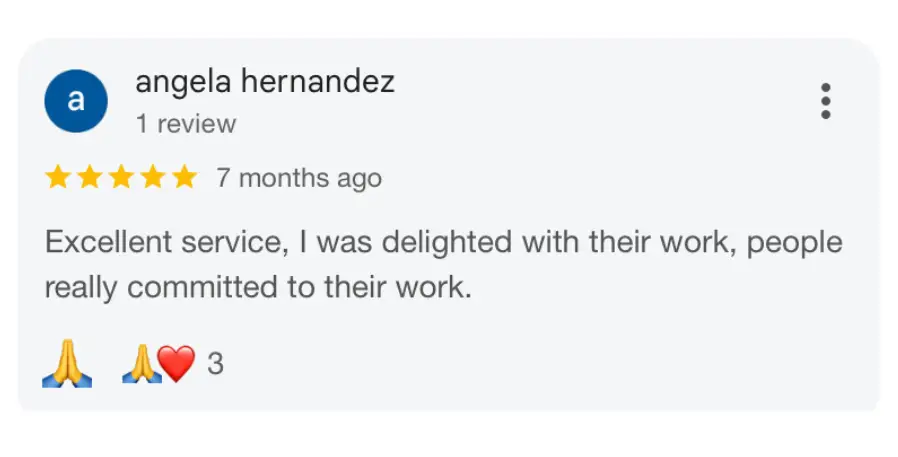The image size is (898, 457).
Task: Click the first yellow rating star
Action: pyautogui.click(x=58, y=177)
